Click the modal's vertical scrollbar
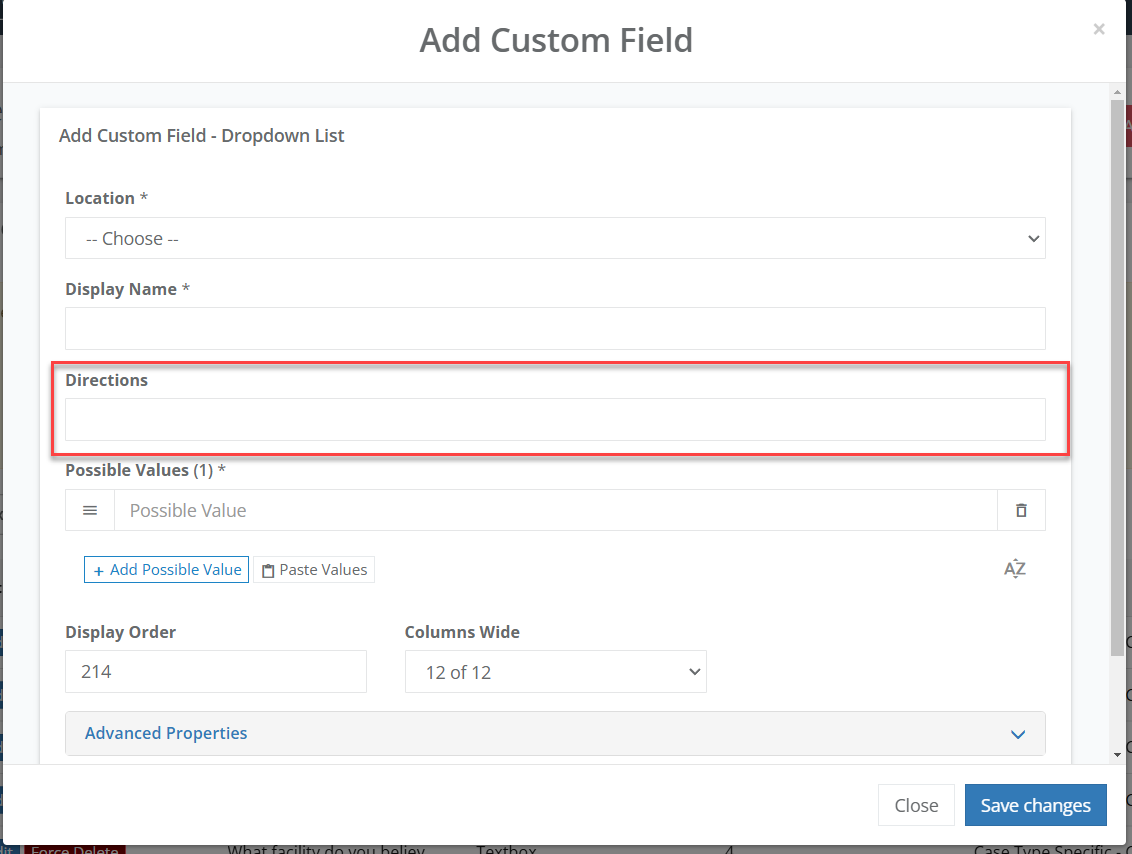 click(x=1116, y=420)
